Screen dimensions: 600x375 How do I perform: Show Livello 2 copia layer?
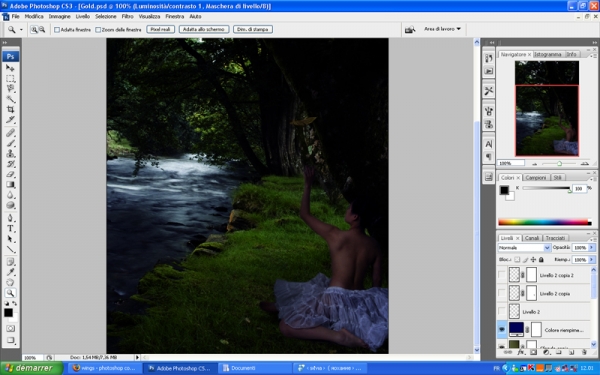pyautogui.click(x=502, y=293)
